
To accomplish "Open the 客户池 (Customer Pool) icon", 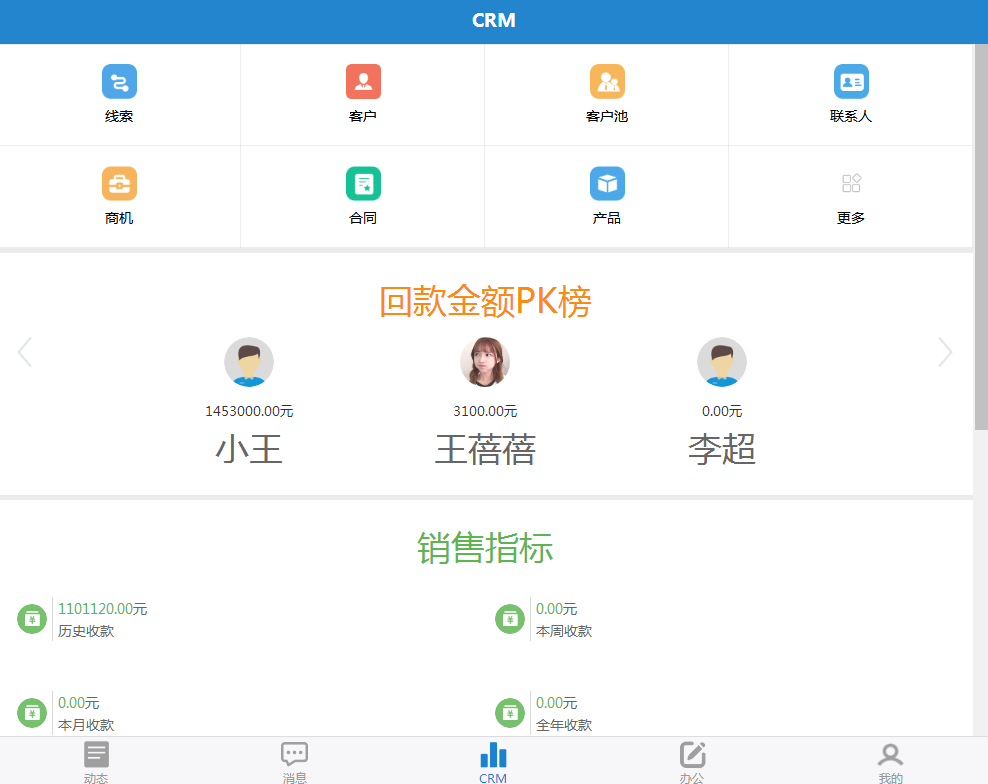I will point(607,82).
